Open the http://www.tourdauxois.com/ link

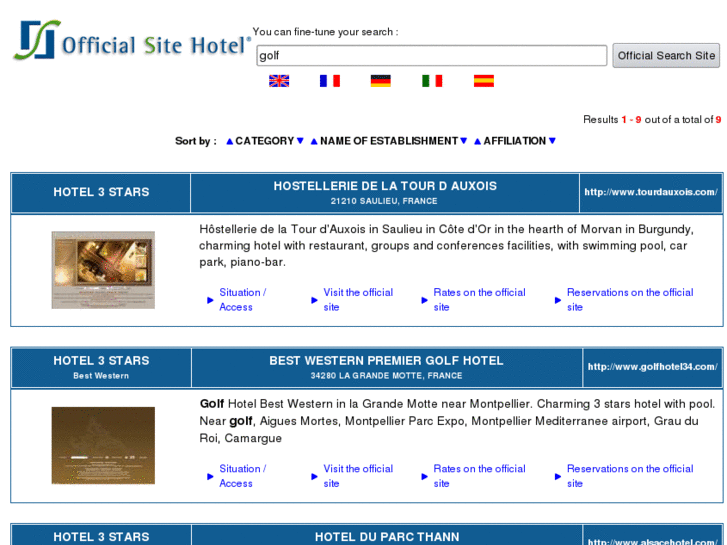click(x=651, y=192)
